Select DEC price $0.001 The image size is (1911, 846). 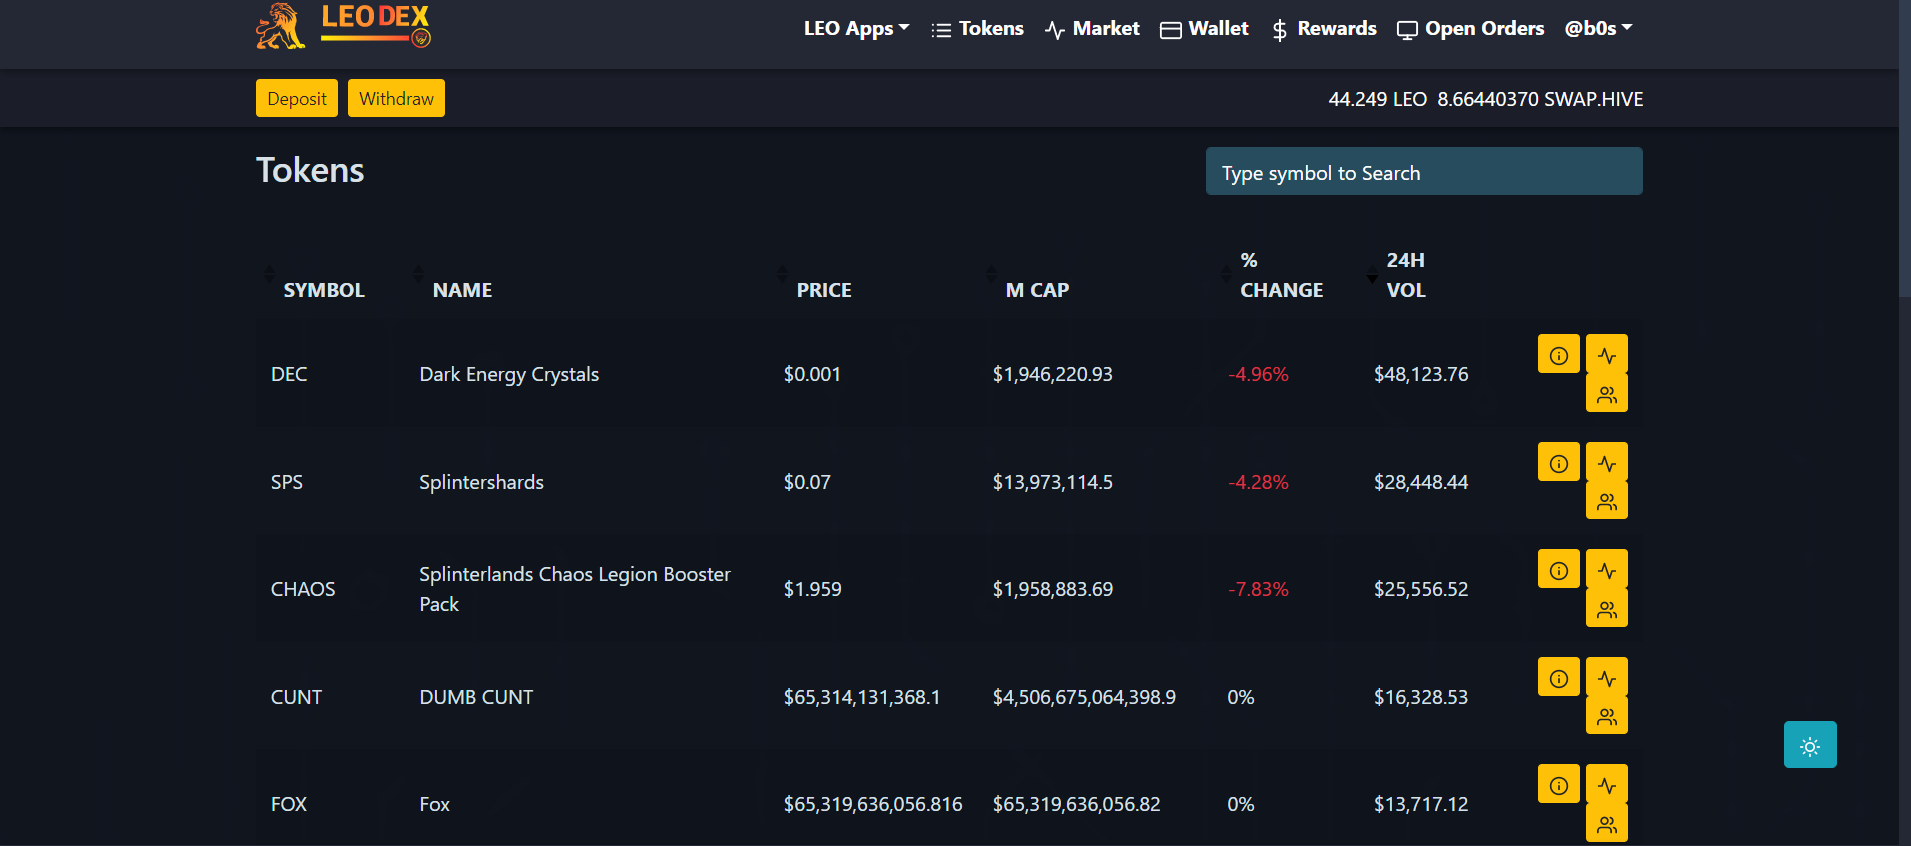(x=812, y=374)
